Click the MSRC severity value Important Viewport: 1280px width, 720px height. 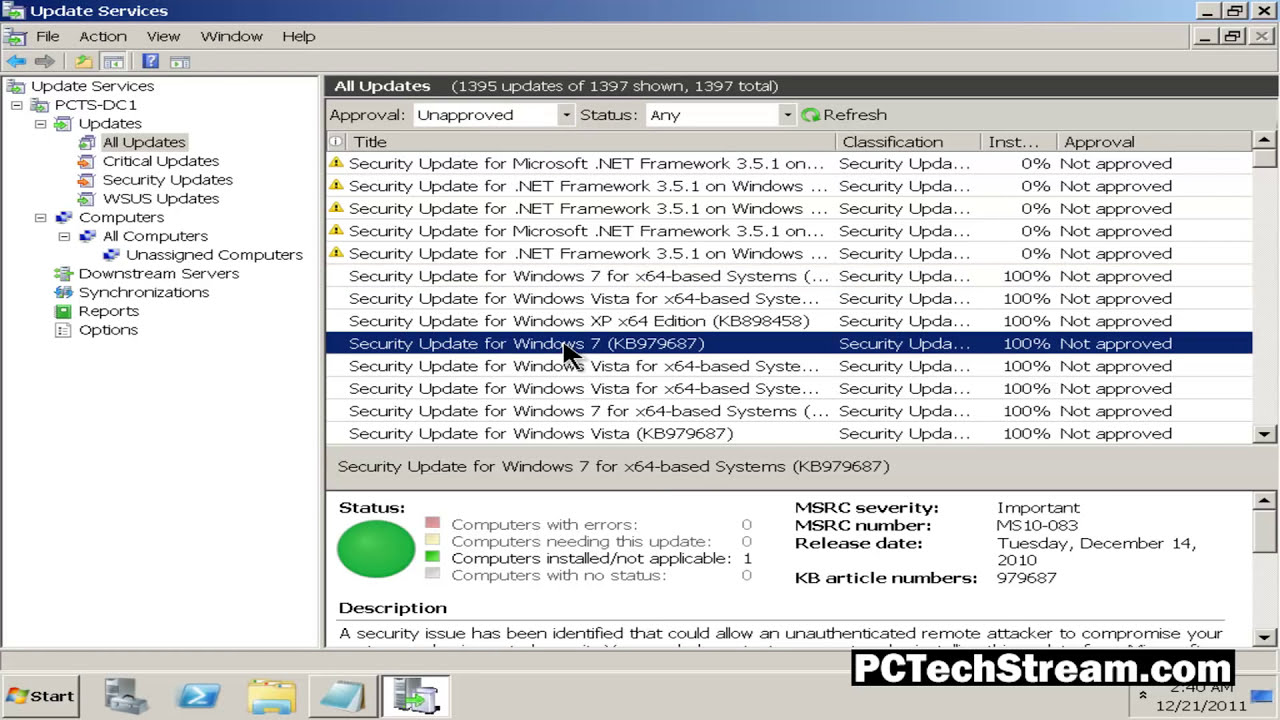1038,508
